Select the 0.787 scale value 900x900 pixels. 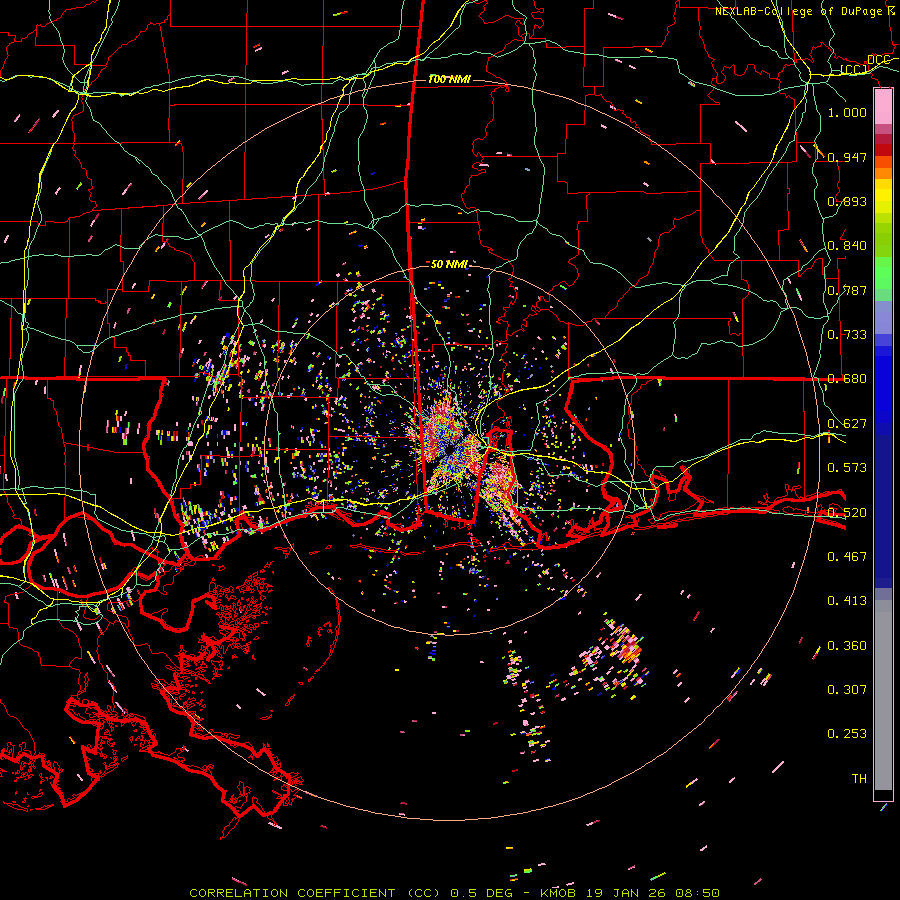pos(847,290)
